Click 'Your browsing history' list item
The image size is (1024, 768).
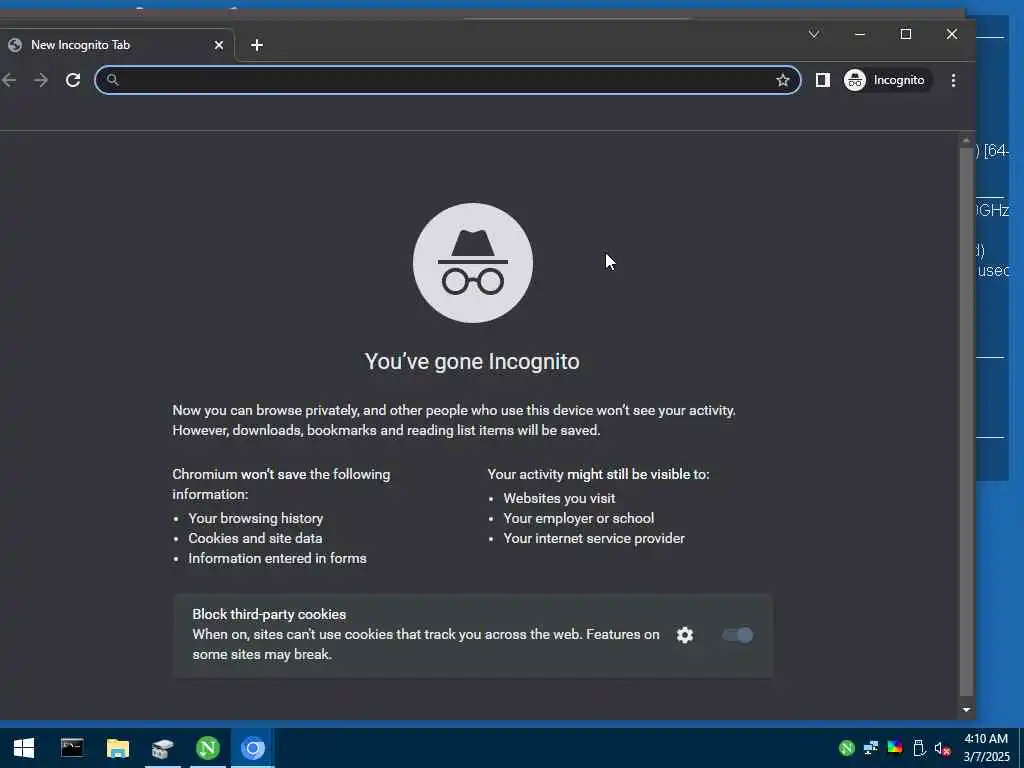click(x=256, y=519)
